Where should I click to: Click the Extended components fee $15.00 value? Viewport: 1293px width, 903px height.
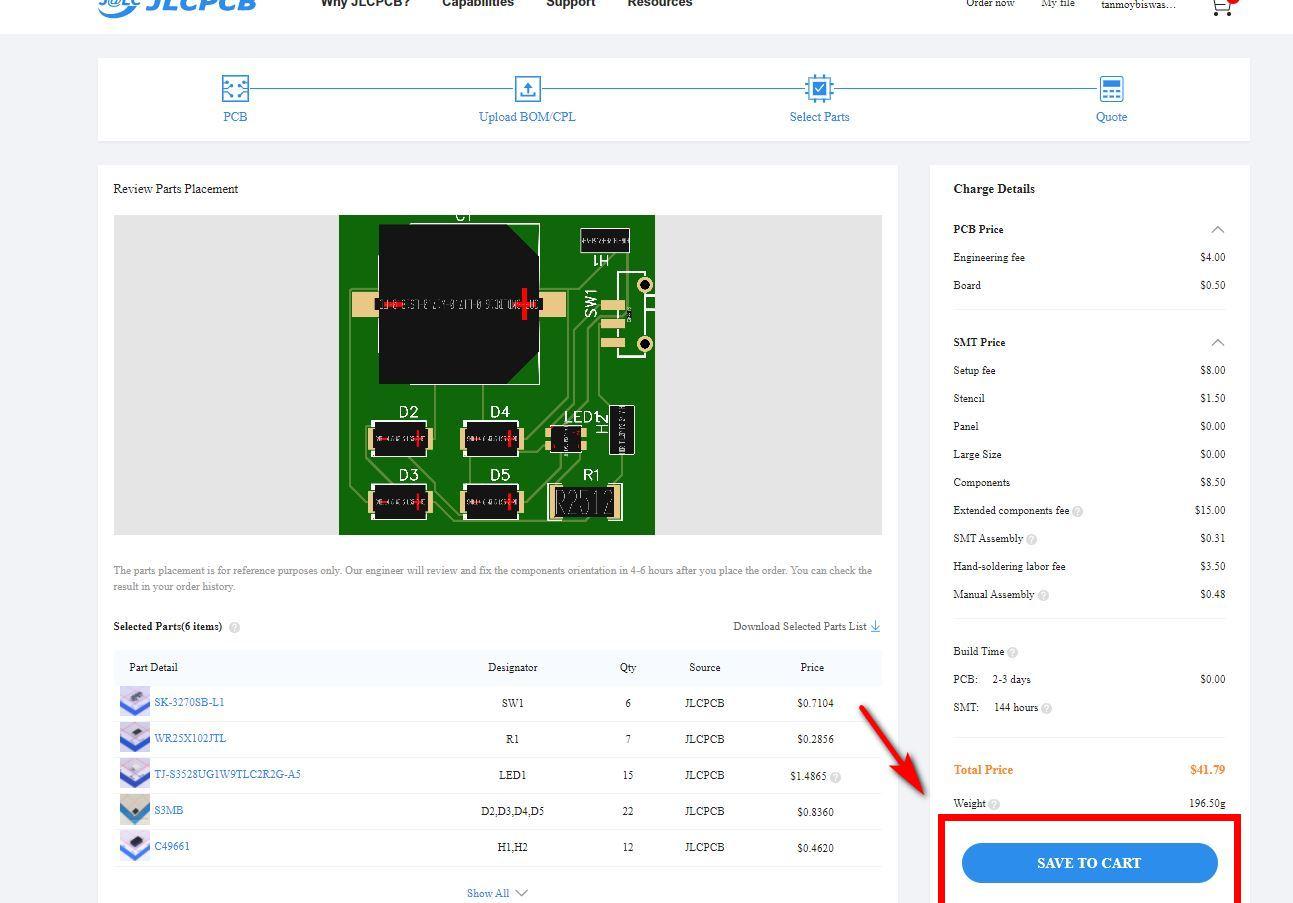(x=1210, y=510)
